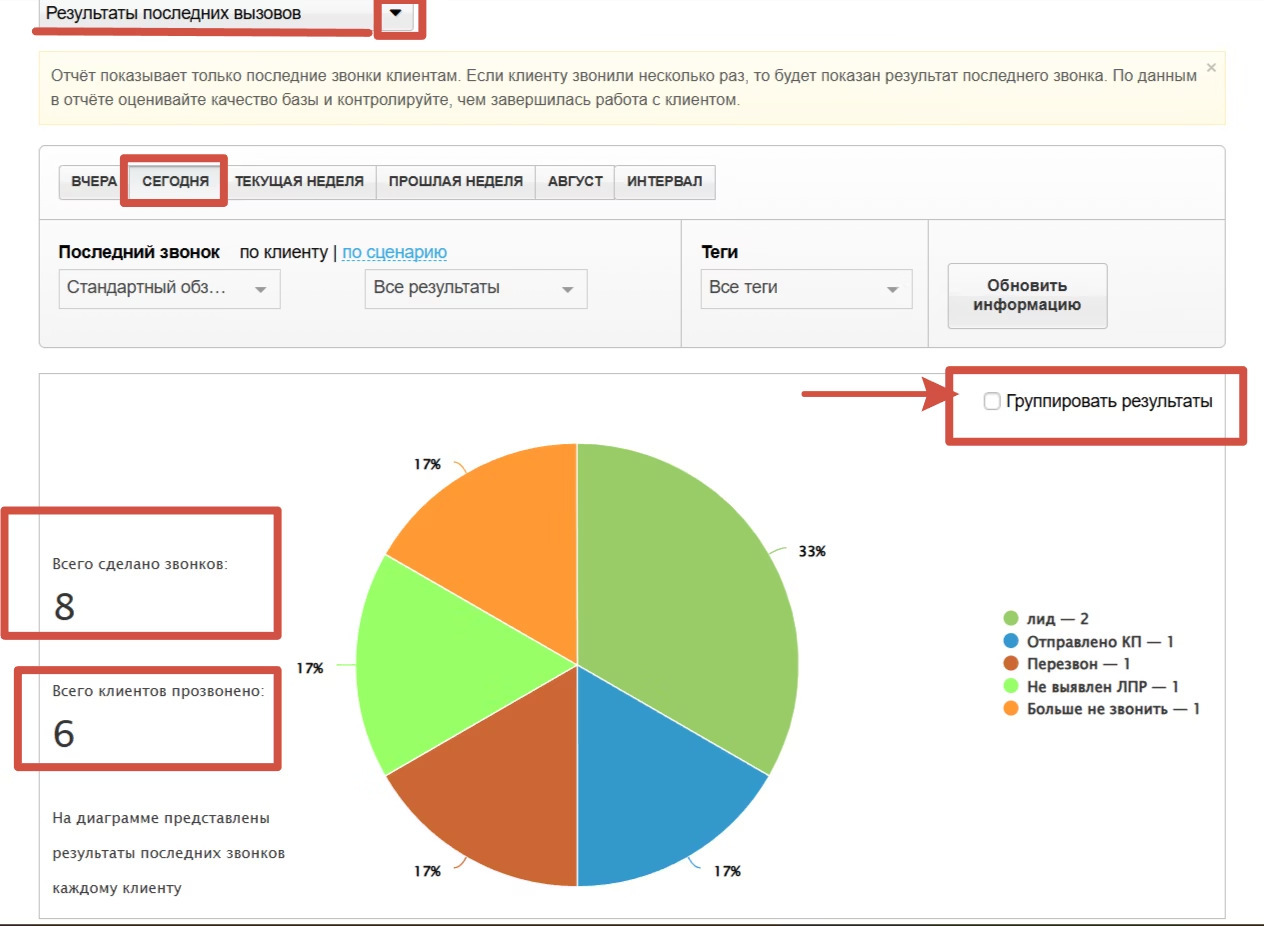Close the yellow info notice

1211,68
